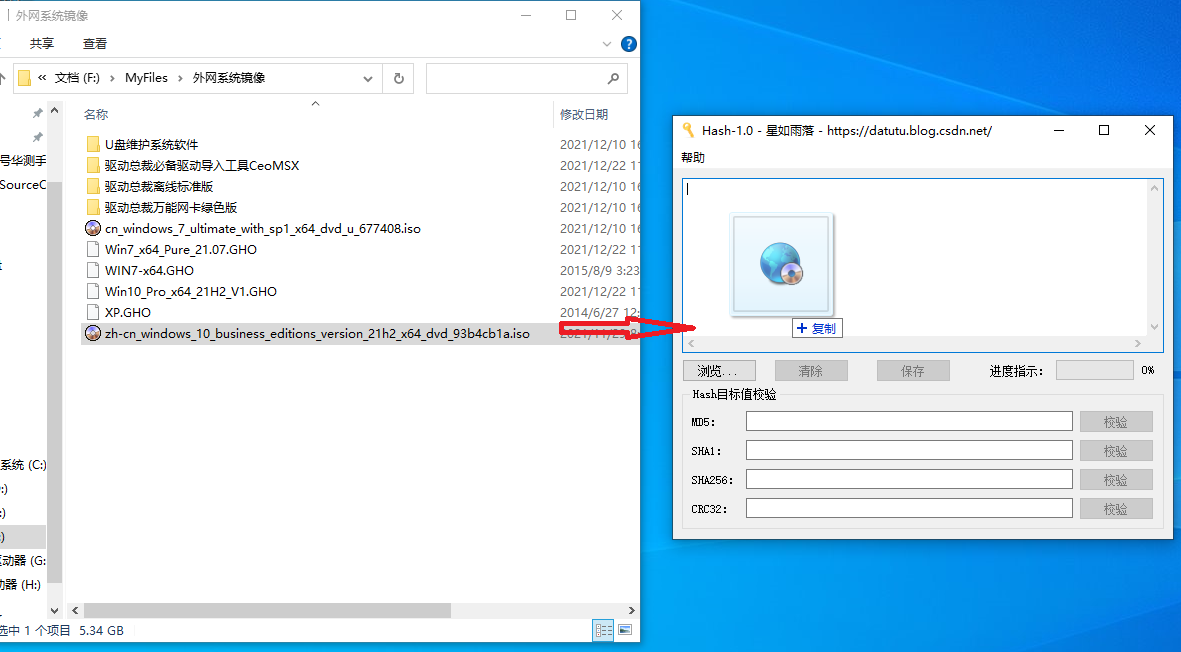Click the SHA1 input field
1181x652 pixels.
[909, 450]
